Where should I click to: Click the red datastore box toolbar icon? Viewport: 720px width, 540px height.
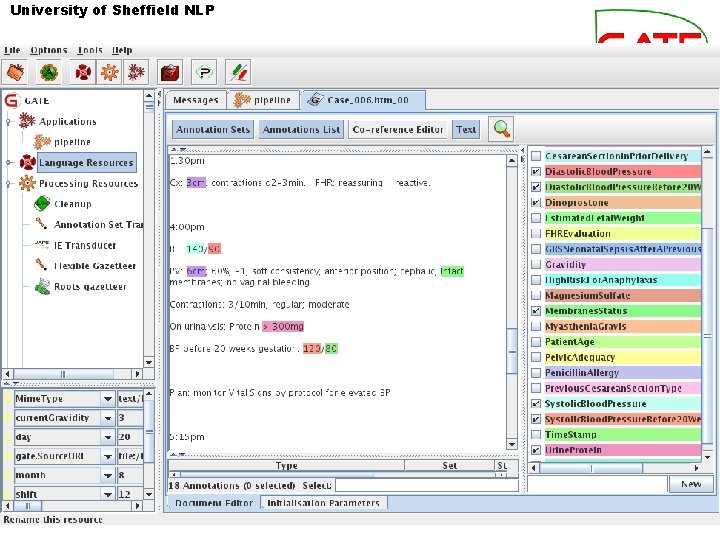(170, 72)
